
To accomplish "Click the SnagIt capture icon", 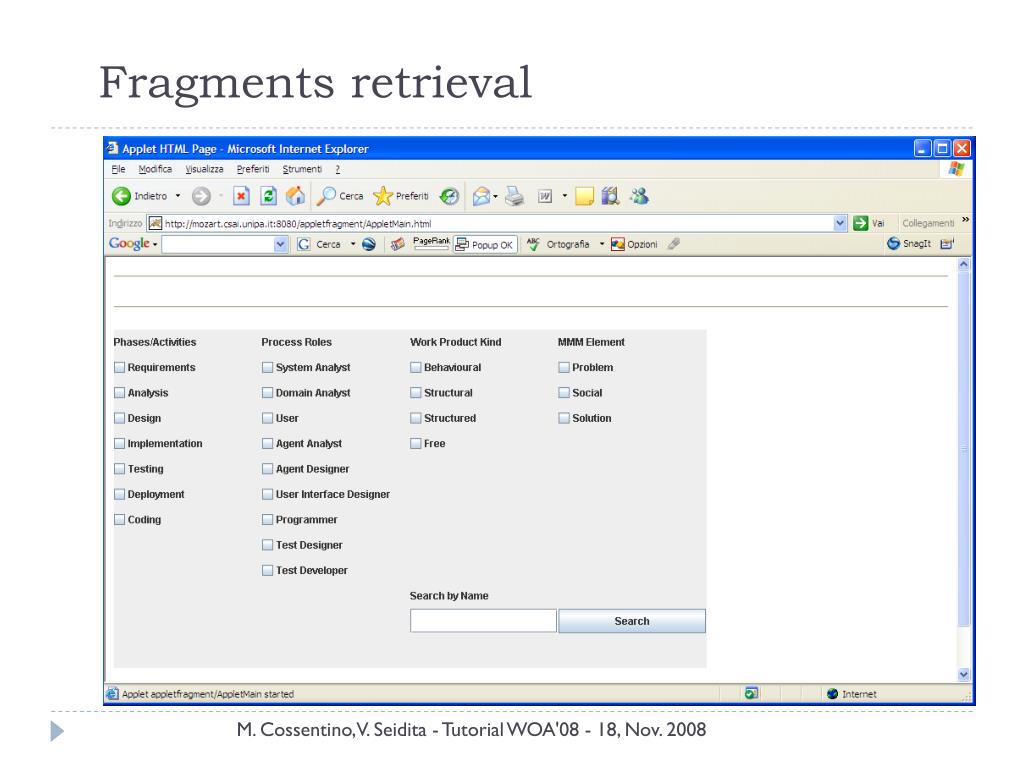I will tap(893, 244).
